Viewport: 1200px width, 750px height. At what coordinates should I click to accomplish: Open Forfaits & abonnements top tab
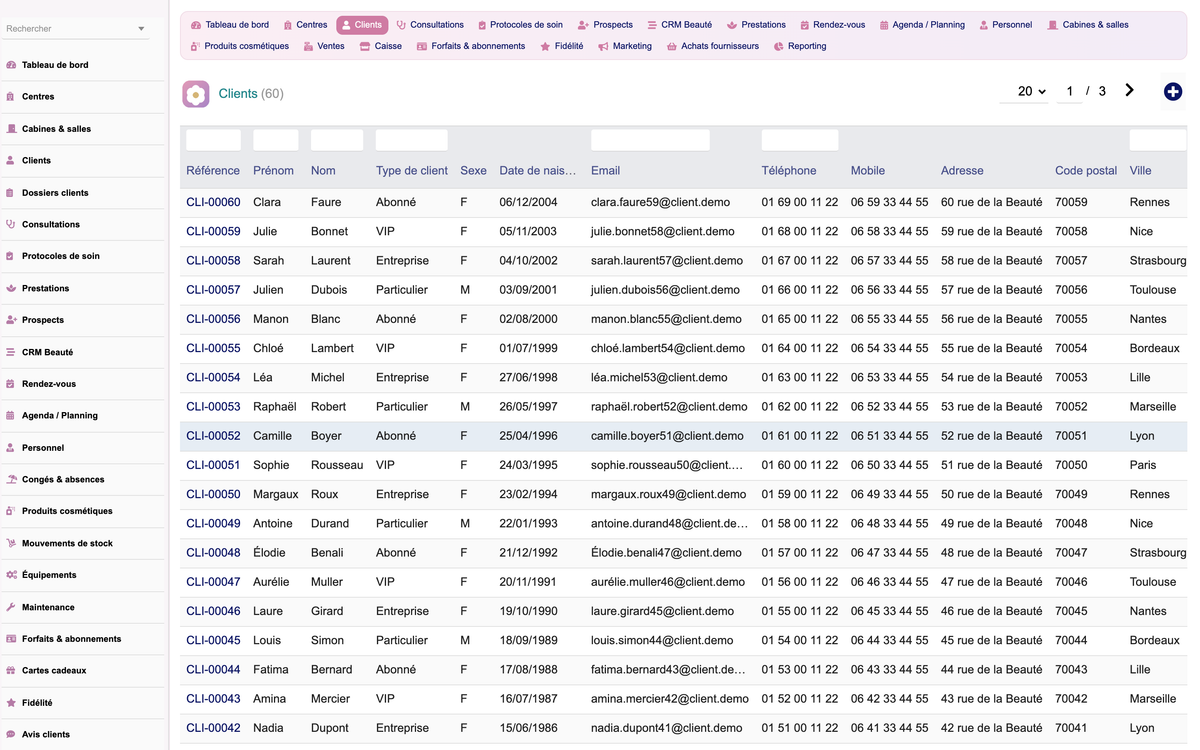[471, 46]
